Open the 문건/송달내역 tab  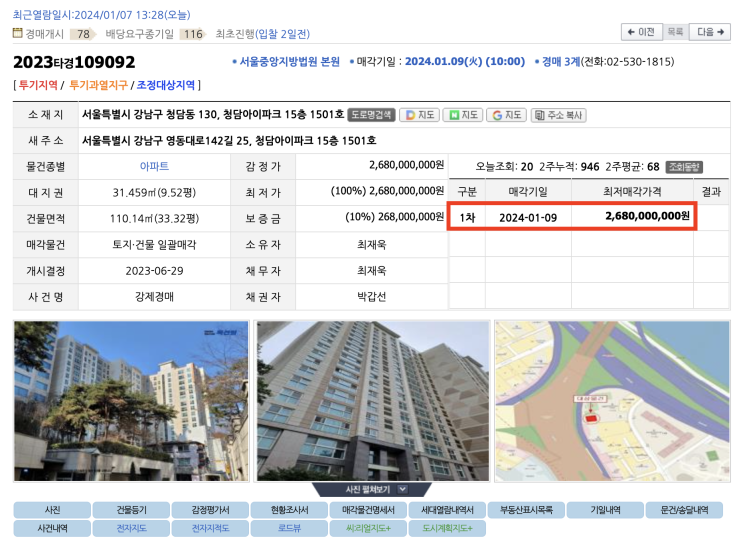(684, 510)
